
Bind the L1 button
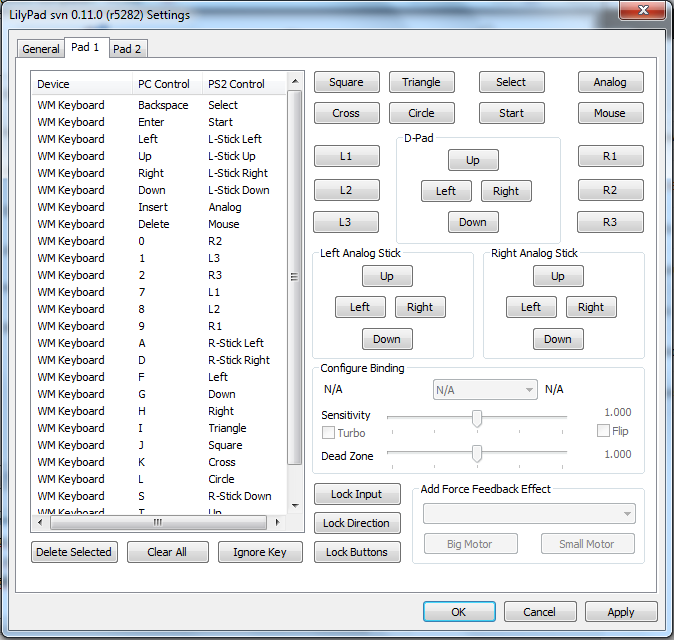click(346, 156)
